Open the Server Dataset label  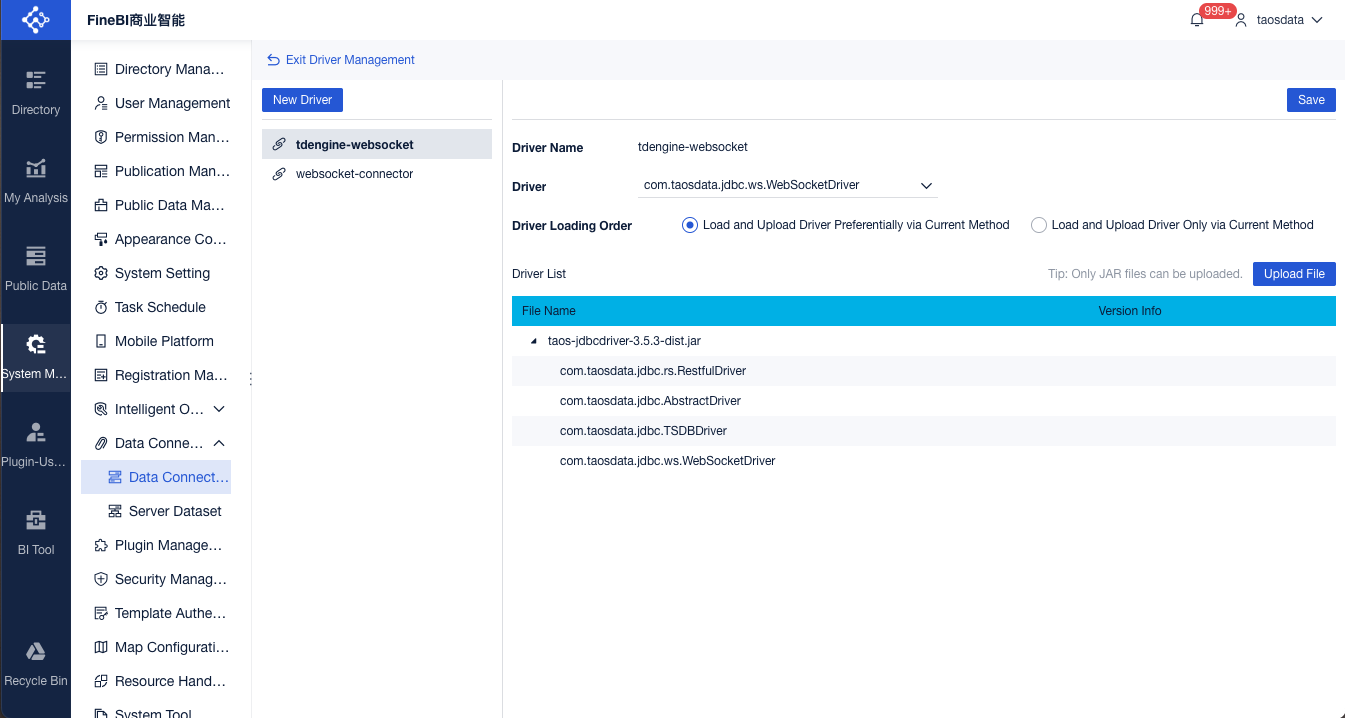tap(175, 511)
